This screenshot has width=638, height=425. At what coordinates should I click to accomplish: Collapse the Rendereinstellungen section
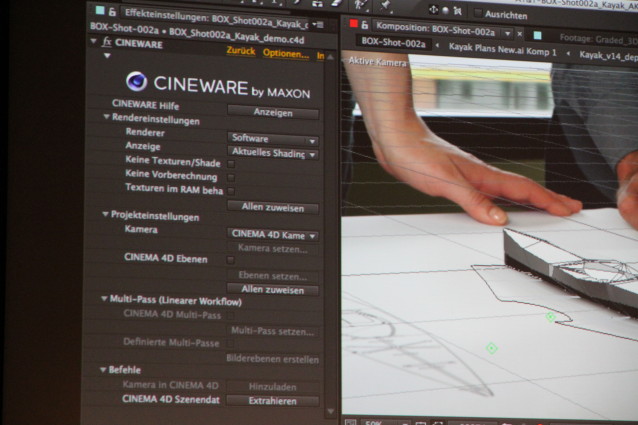coord(106,117)
